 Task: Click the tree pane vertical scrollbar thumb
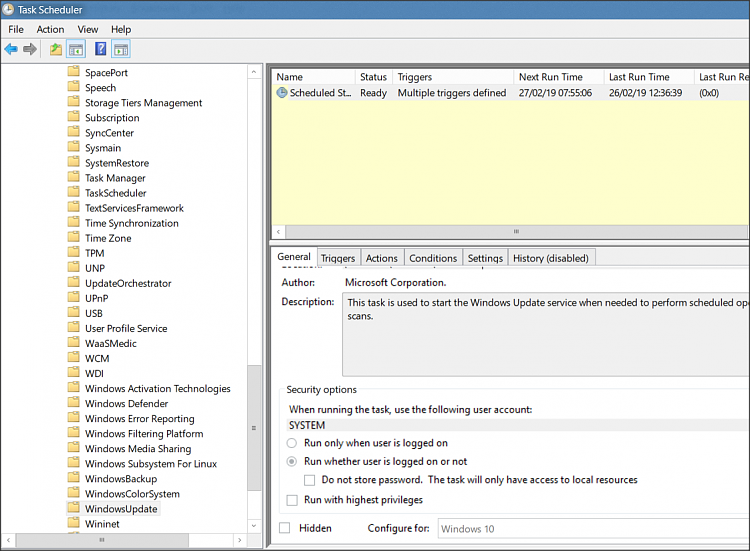coord(254,428)
